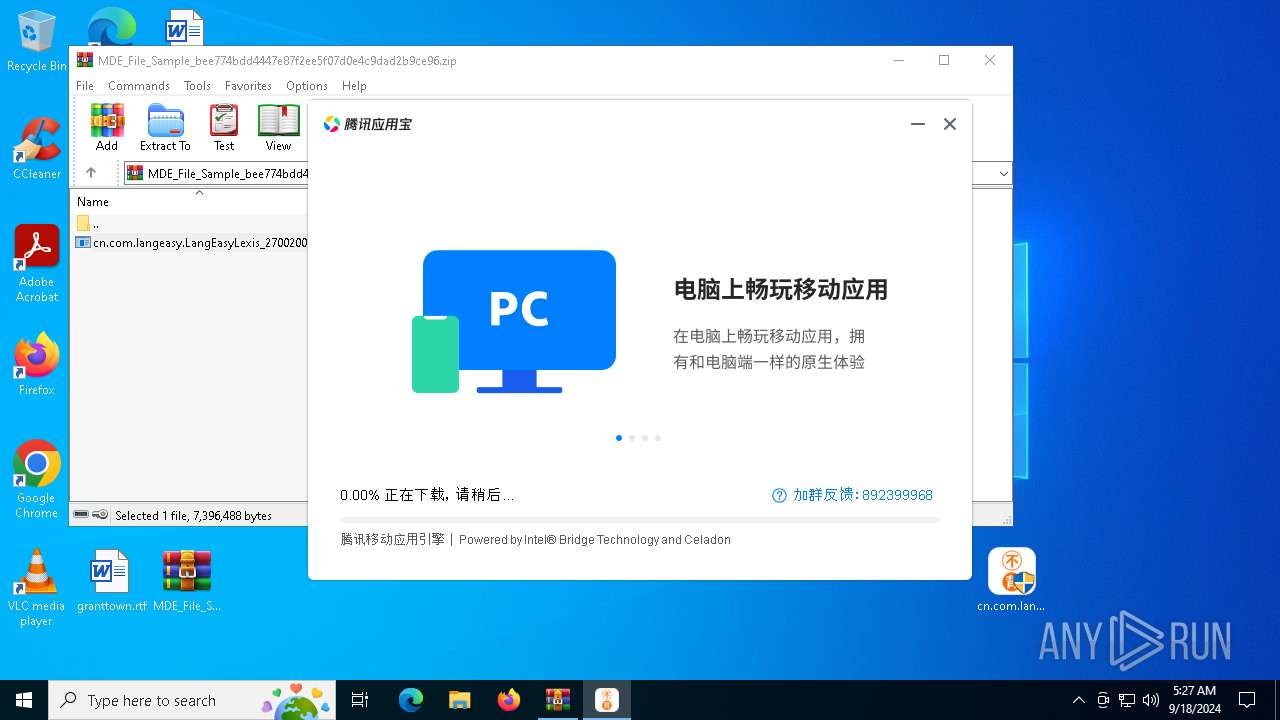1280x720 pixels.
Task: Click the View toolbar icon in WinRAR
Action: pyautogui.click(x=278, y=127)
